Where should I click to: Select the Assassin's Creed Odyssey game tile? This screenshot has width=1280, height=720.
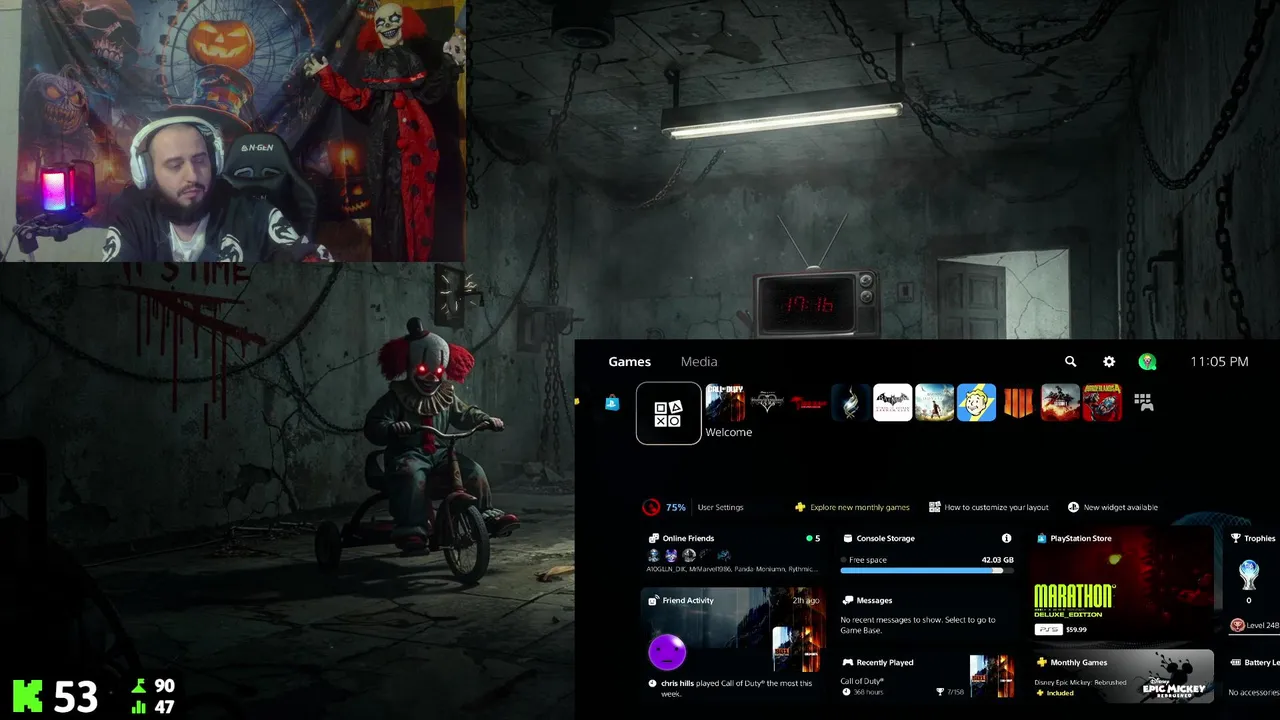click(934, 403)
